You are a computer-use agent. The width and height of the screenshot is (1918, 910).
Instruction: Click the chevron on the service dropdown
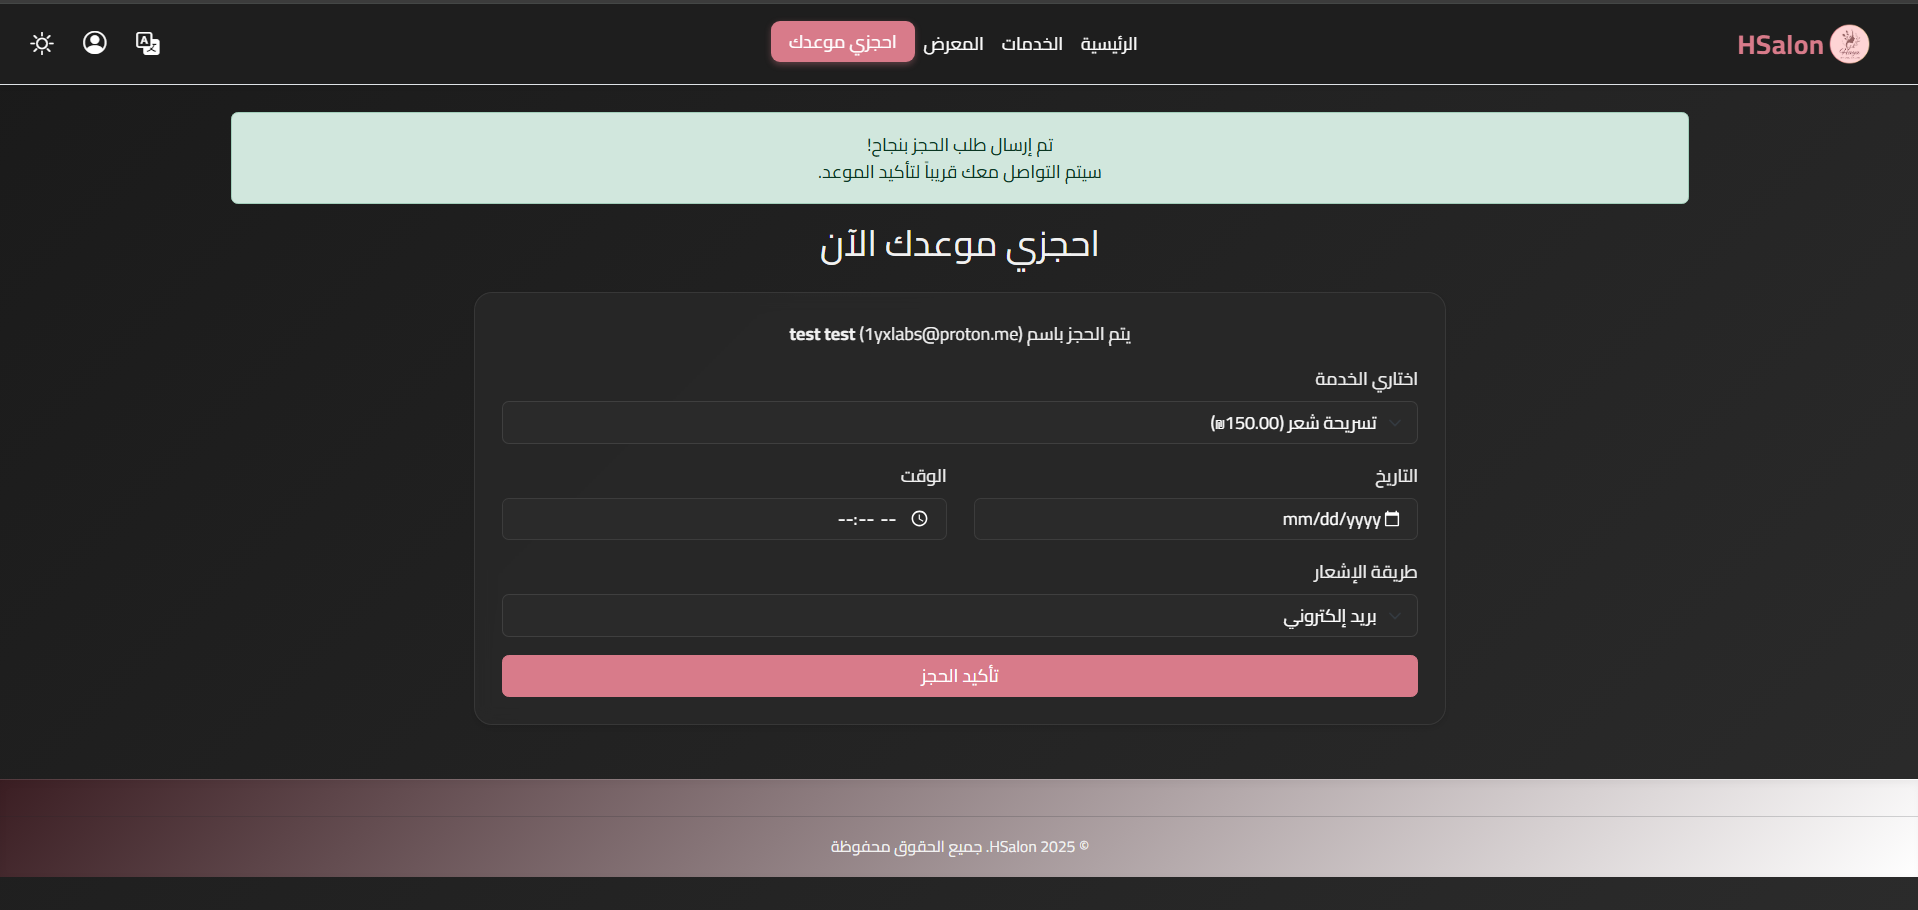point(1396,422)
